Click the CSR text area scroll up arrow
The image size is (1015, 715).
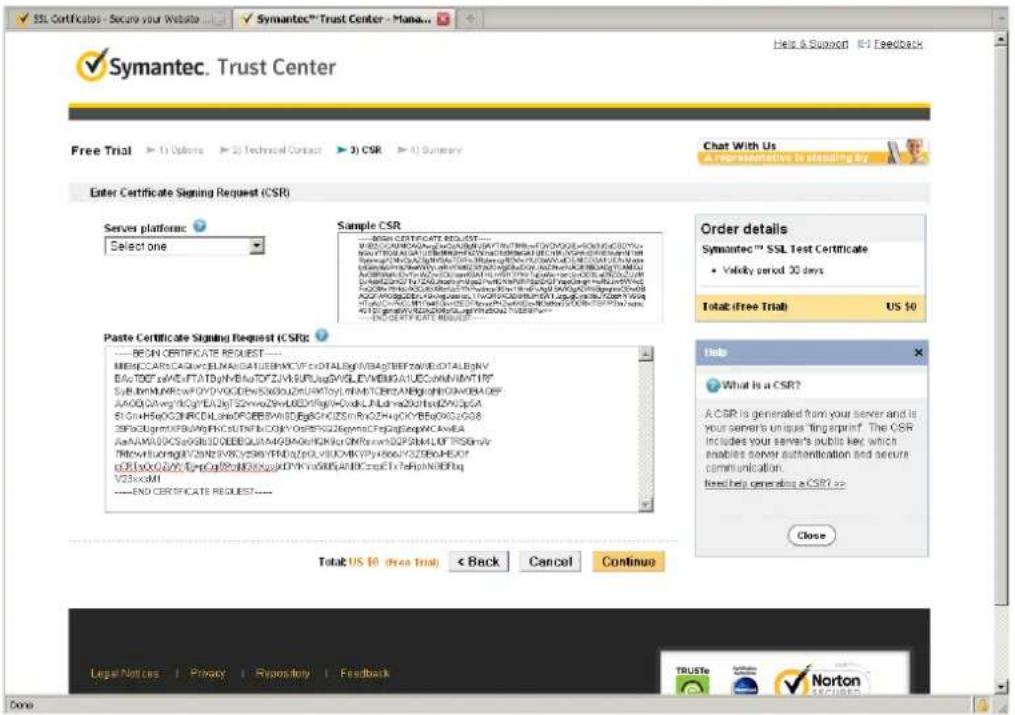pyautogui.click(x=645, y=354)
